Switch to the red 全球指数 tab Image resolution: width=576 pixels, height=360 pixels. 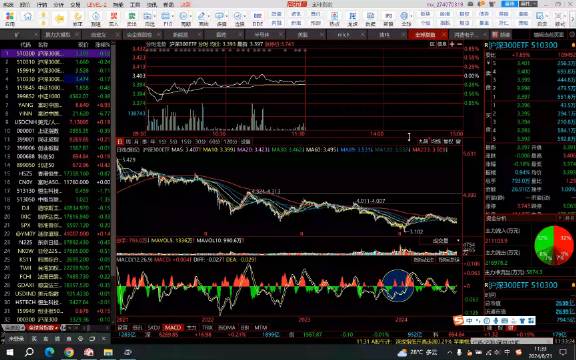pos(425,35)
